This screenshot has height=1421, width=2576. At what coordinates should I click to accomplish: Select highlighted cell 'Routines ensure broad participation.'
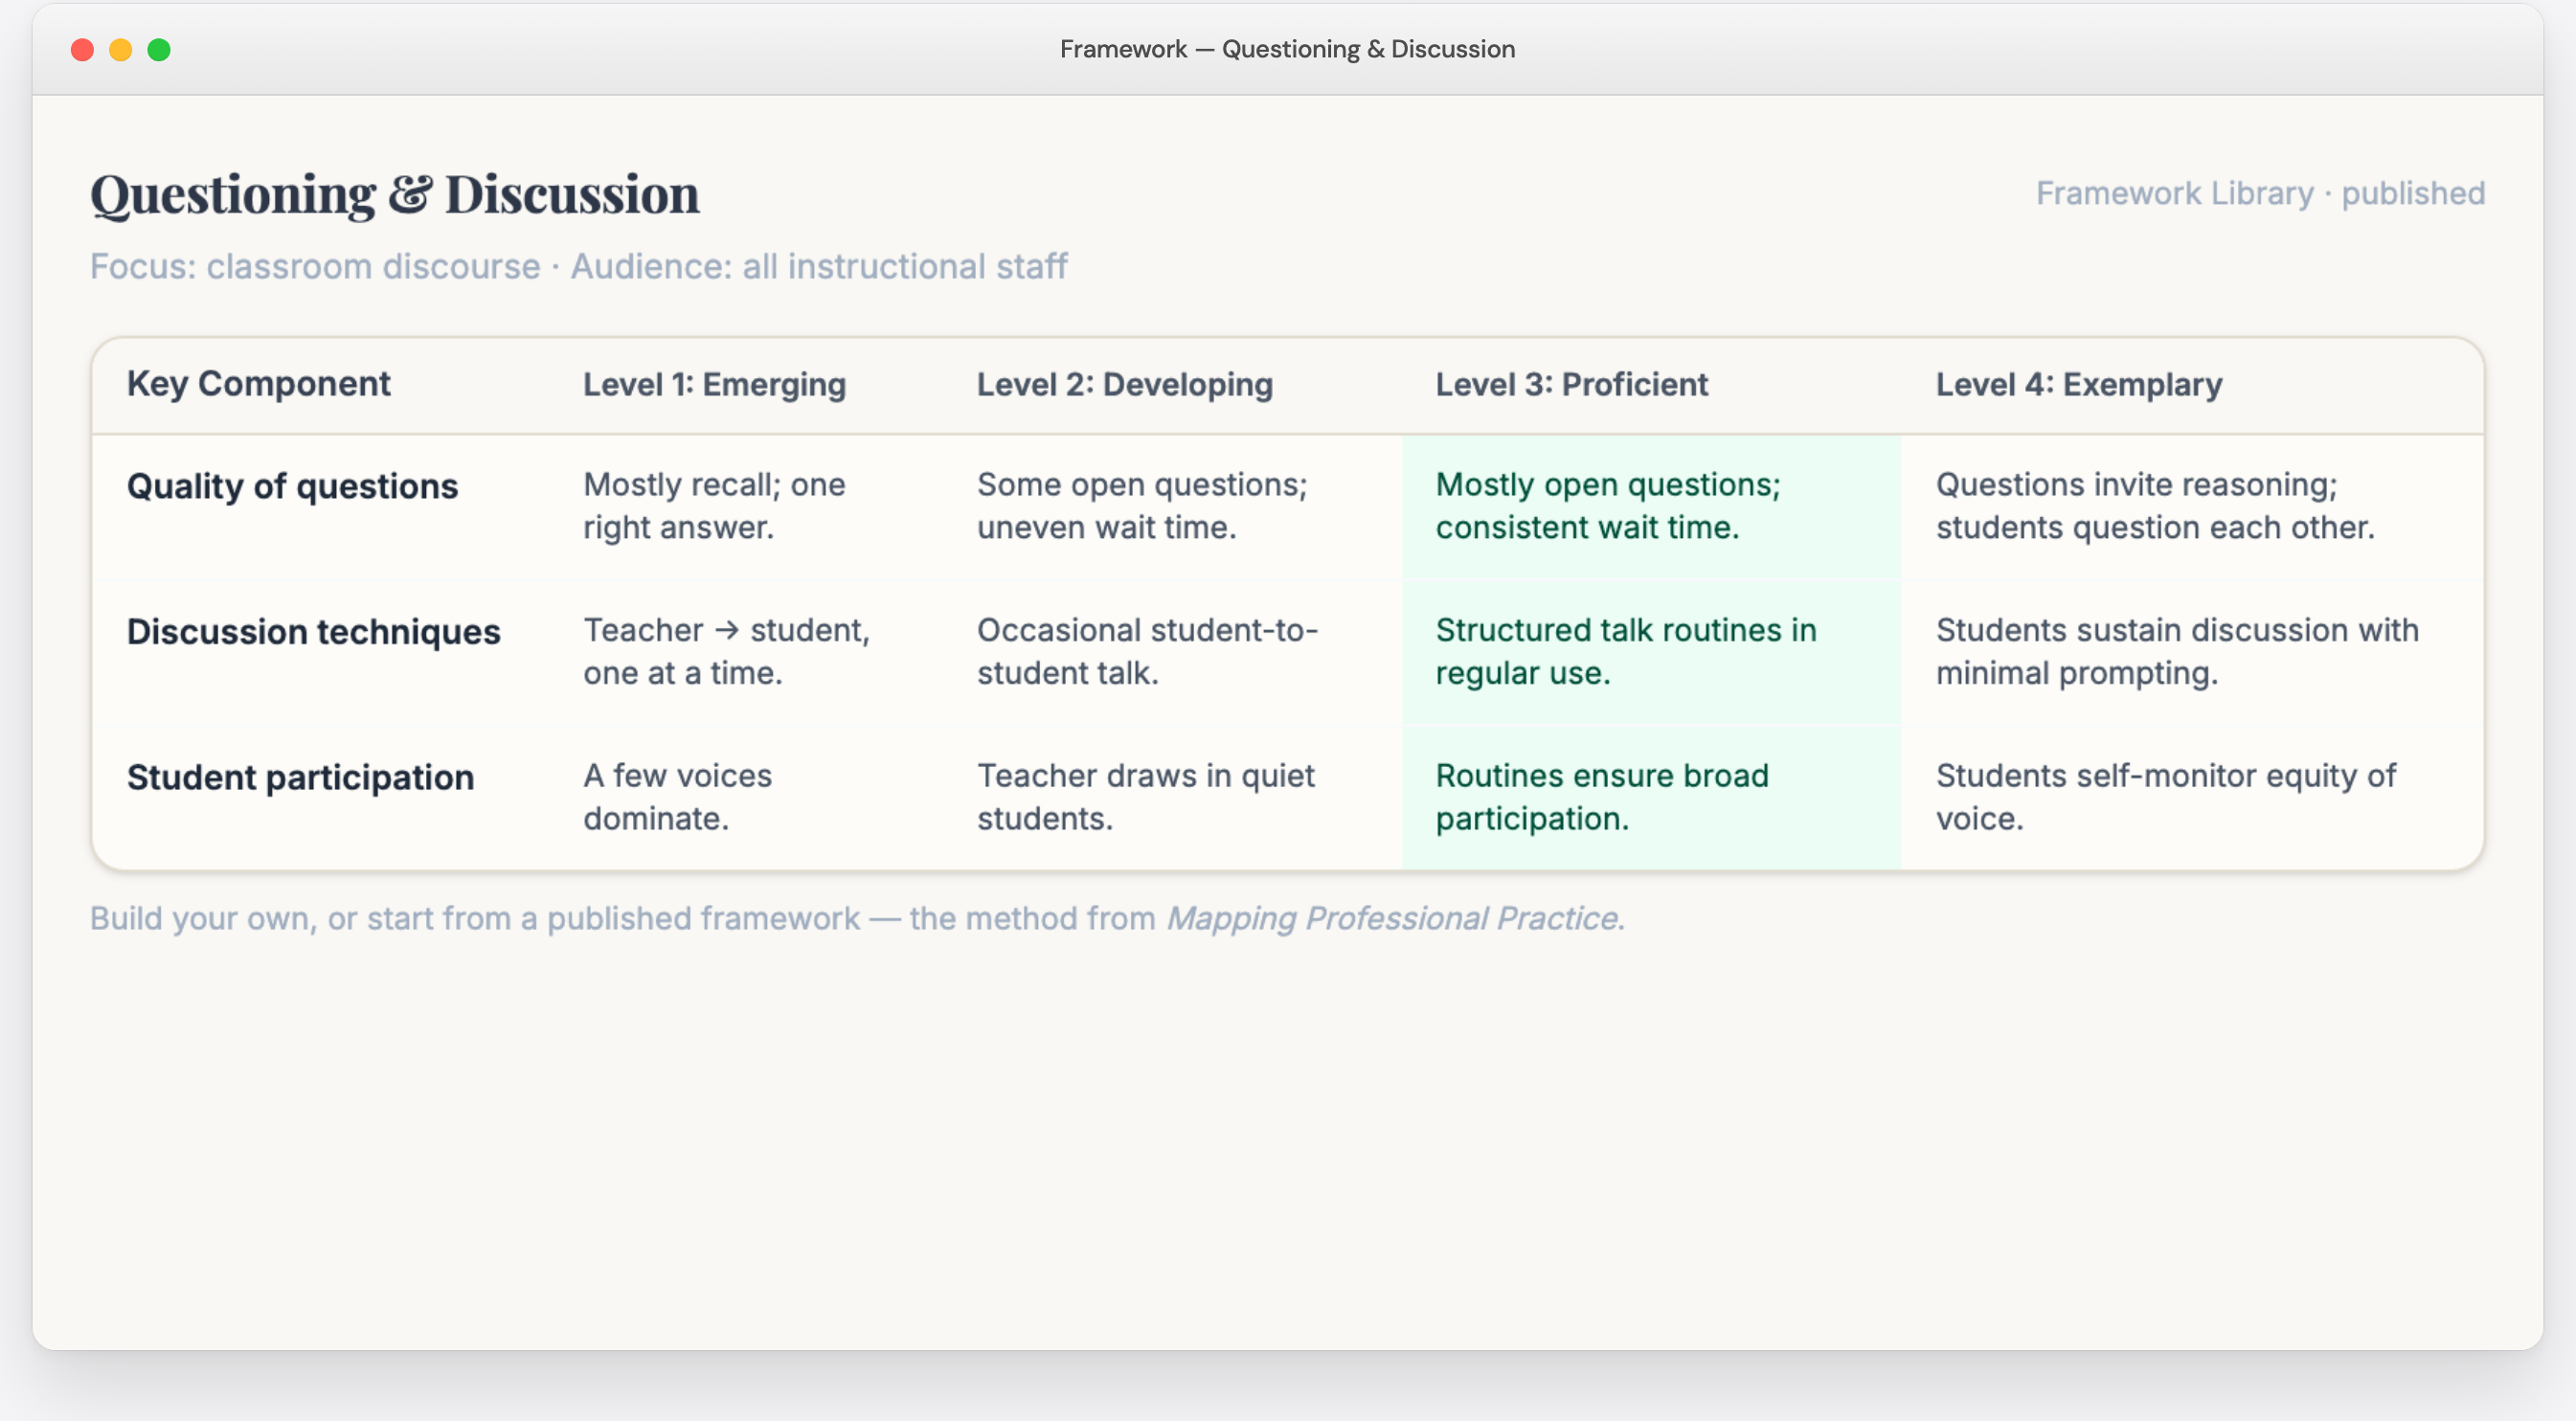[1651, 797]
